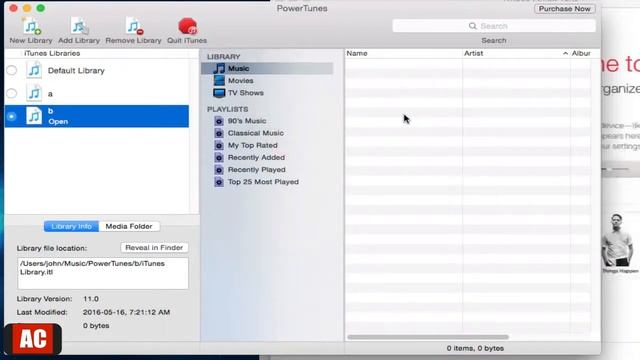Viewport: 640px width, 360px height.
Task: Select the radio button for library a
Action: coord(12,93)
